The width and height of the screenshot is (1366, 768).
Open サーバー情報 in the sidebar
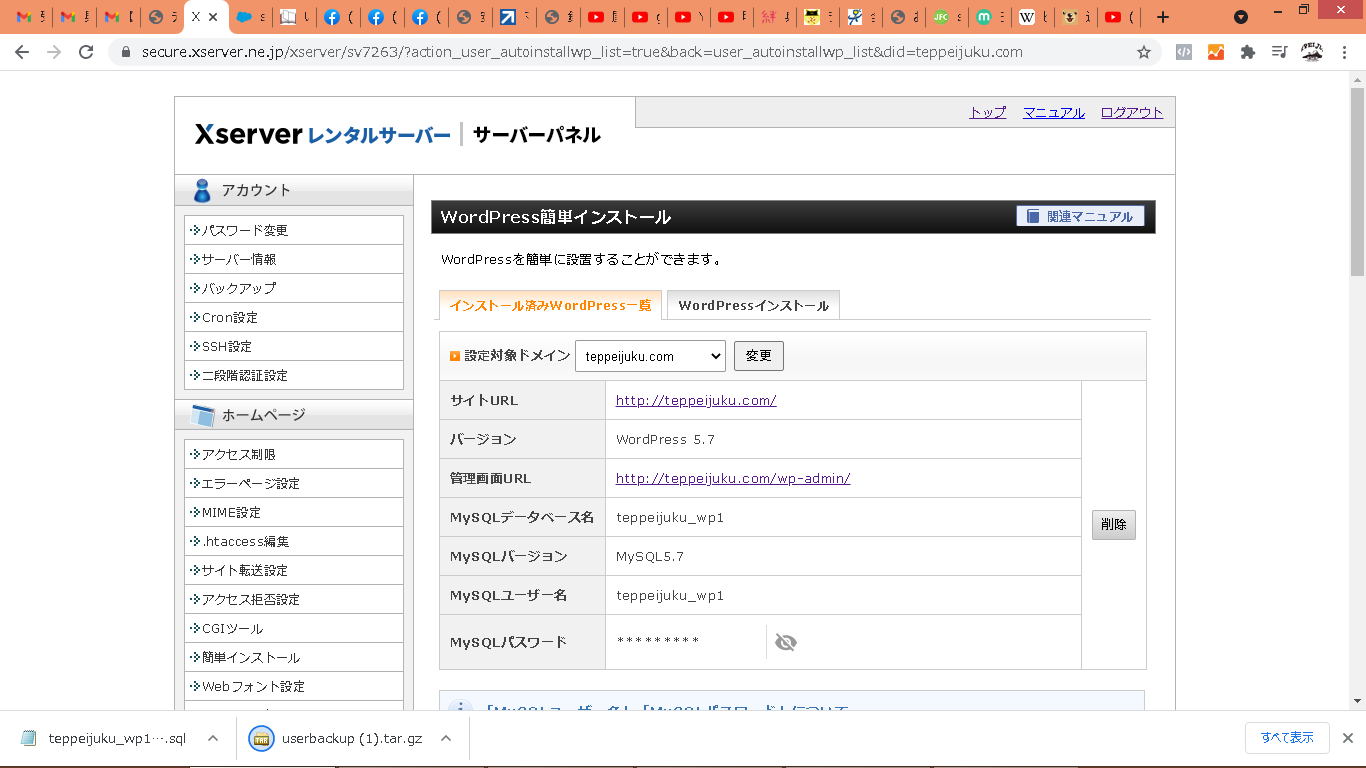294,259
